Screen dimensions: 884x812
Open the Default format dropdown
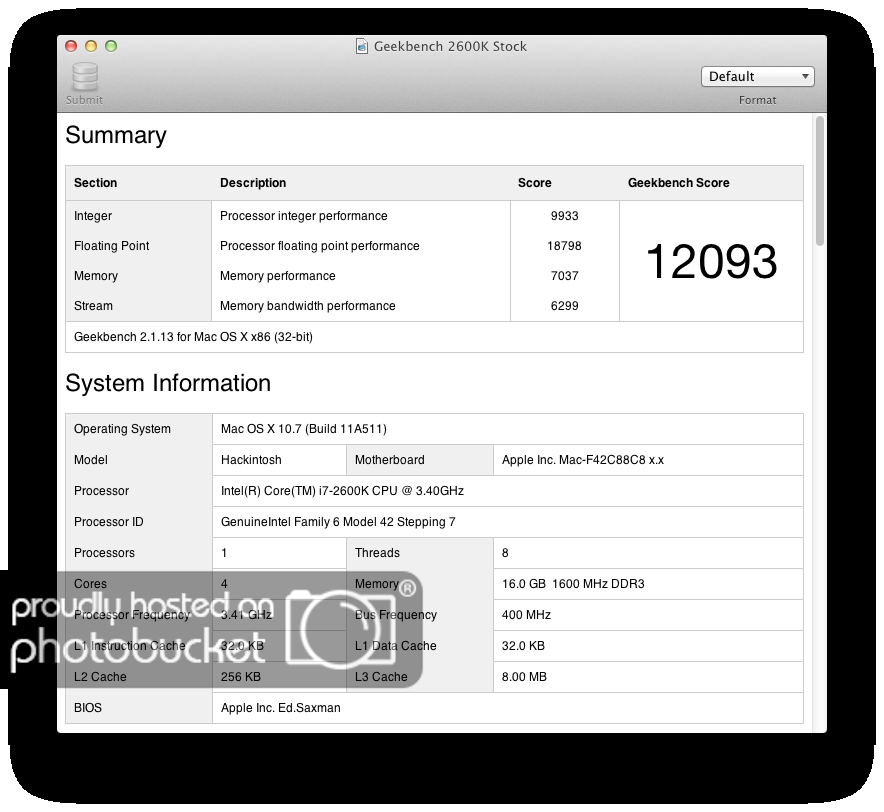[757, 76]
